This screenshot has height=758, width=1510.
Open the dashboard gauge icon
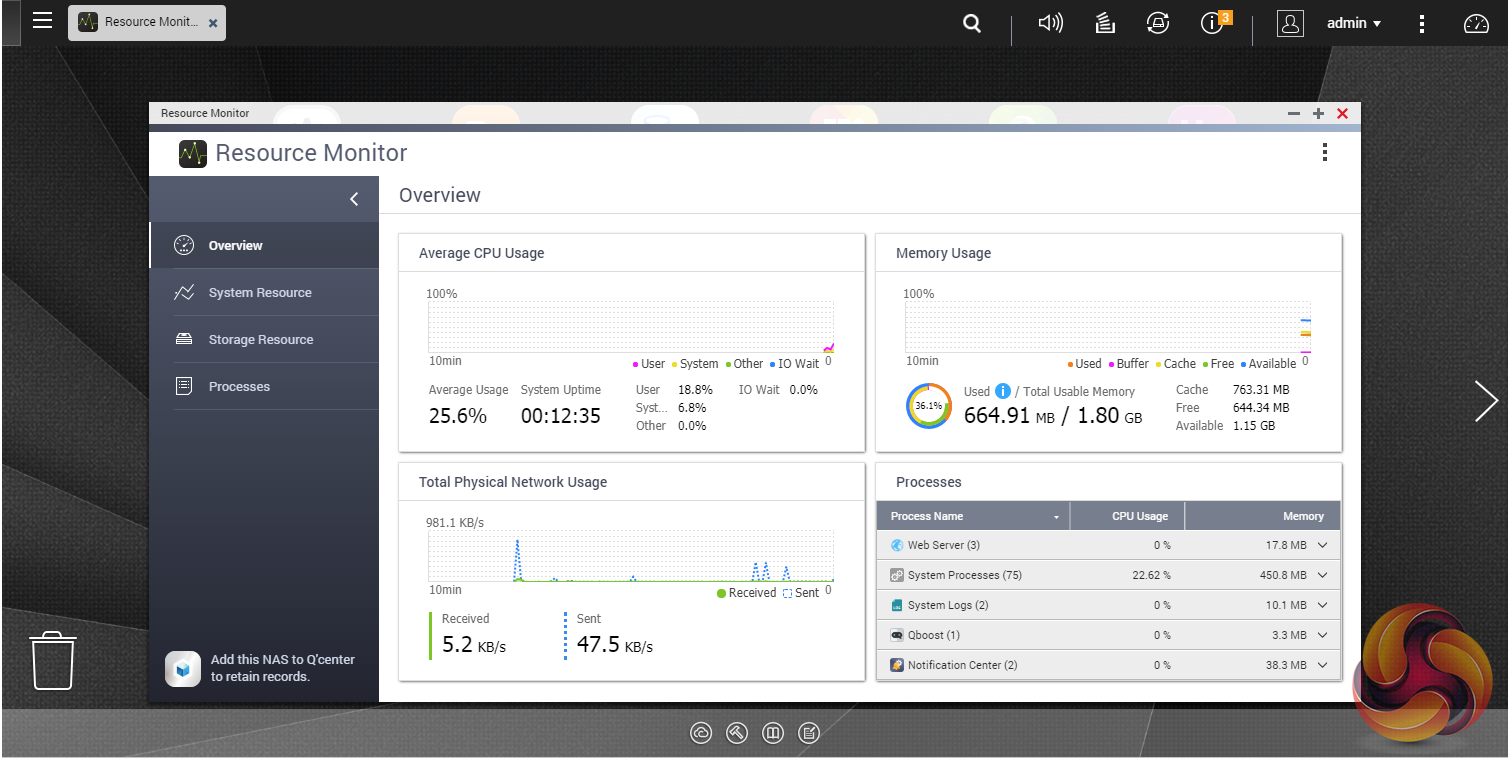(1476, 24)
